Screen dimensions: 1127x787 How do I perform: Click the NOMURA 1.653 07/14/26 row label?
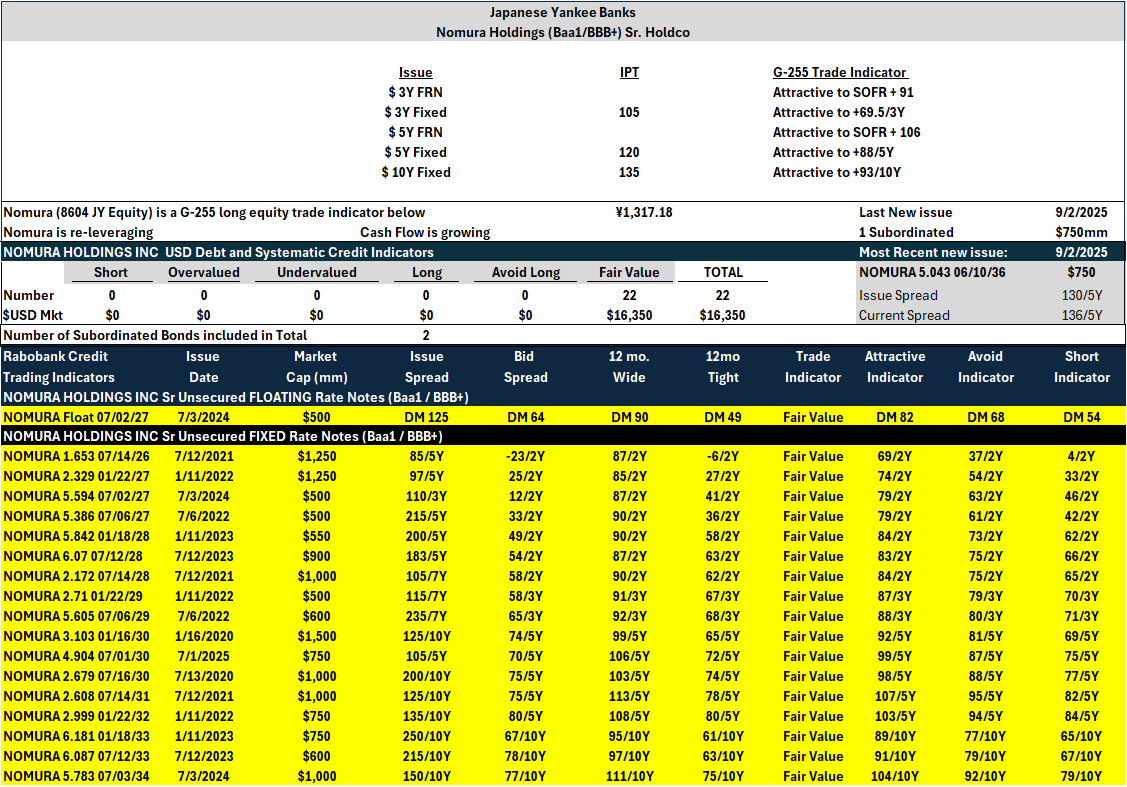[76, 456]
